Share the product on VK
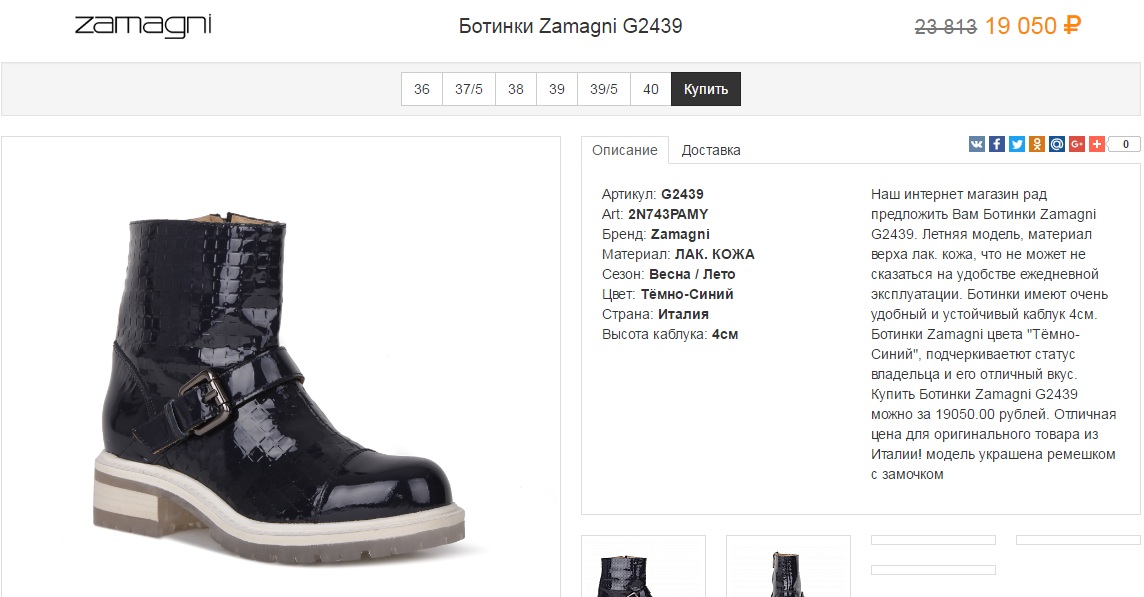 (976, 144)
